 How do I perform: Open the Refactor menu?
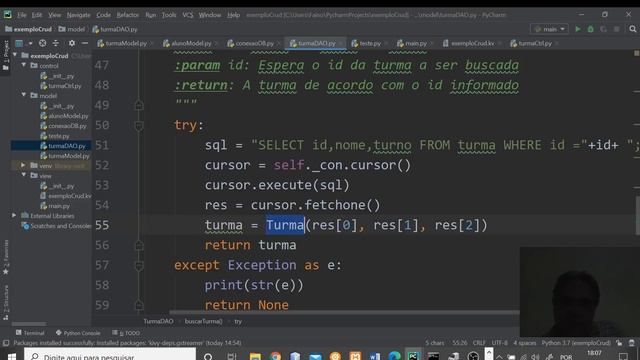128,15
